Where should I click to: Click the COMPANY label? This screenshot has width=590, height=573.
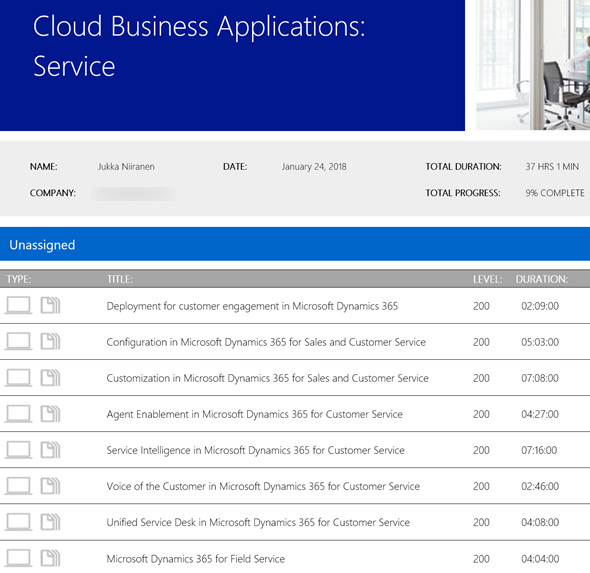click(x=53, y=193)
